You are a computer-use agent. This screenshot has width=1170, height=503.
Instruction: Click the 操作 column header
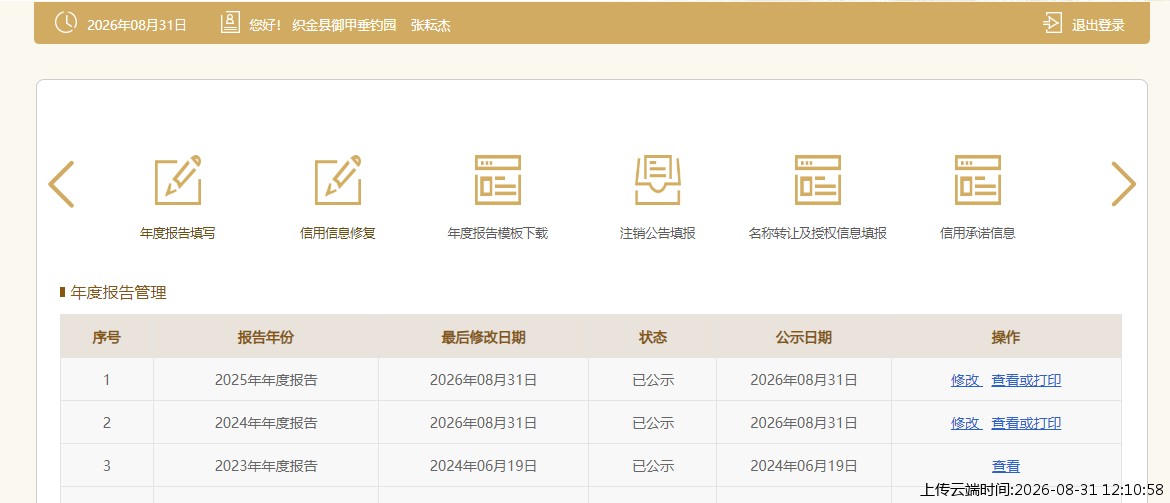(x=1006, y=337)
